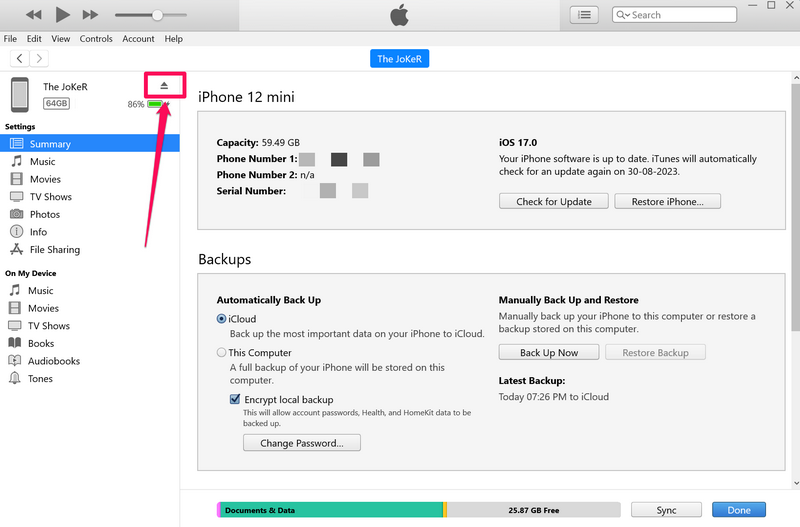Click Latest Backup time text
This screenshot has width=800, height=527.
(x=554, y=397)
